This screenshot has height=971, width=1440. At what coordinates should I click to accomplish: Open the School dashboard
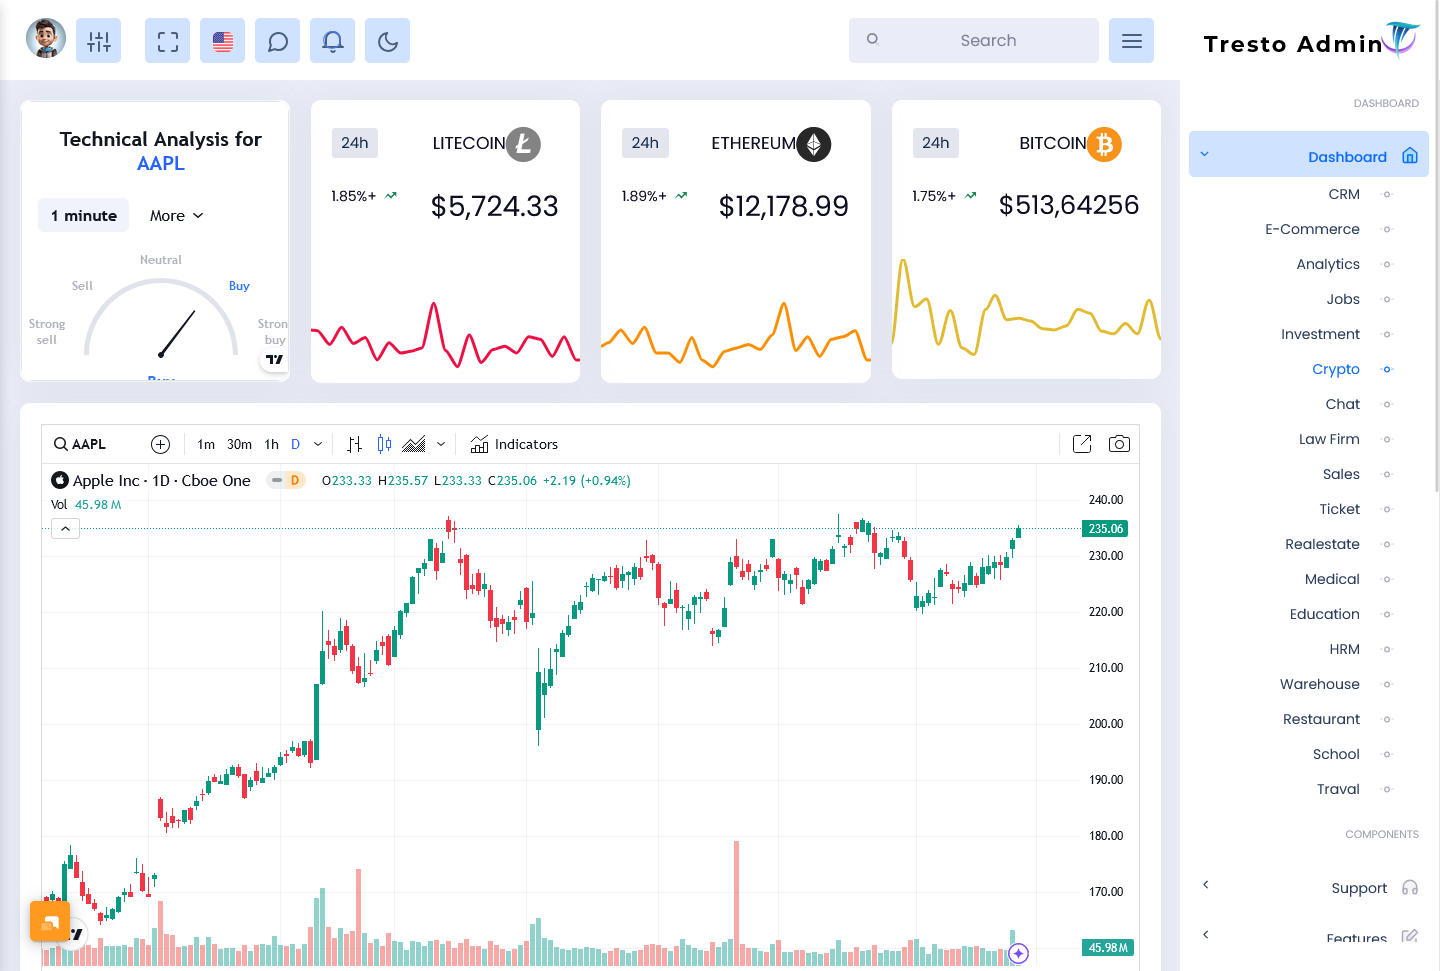[x=1336, y=754]
